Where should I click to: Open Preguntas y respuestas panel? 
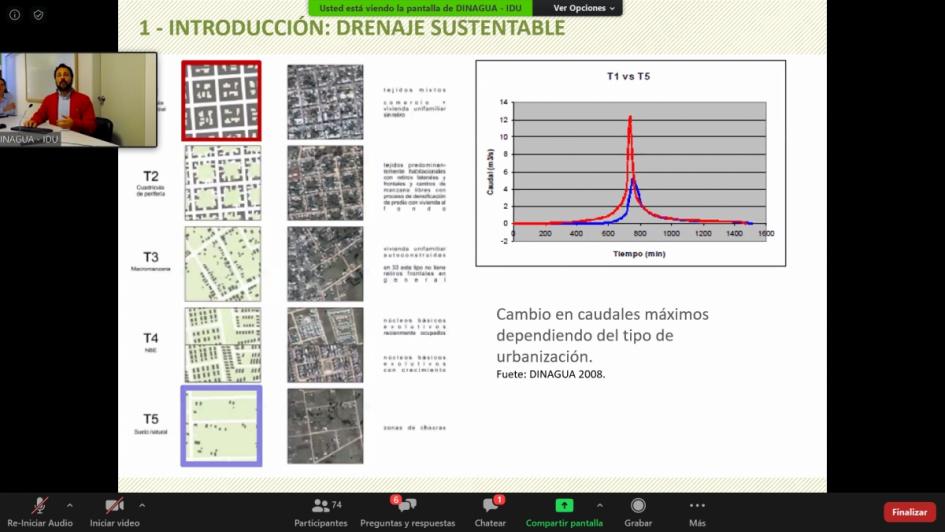[407, 512]
